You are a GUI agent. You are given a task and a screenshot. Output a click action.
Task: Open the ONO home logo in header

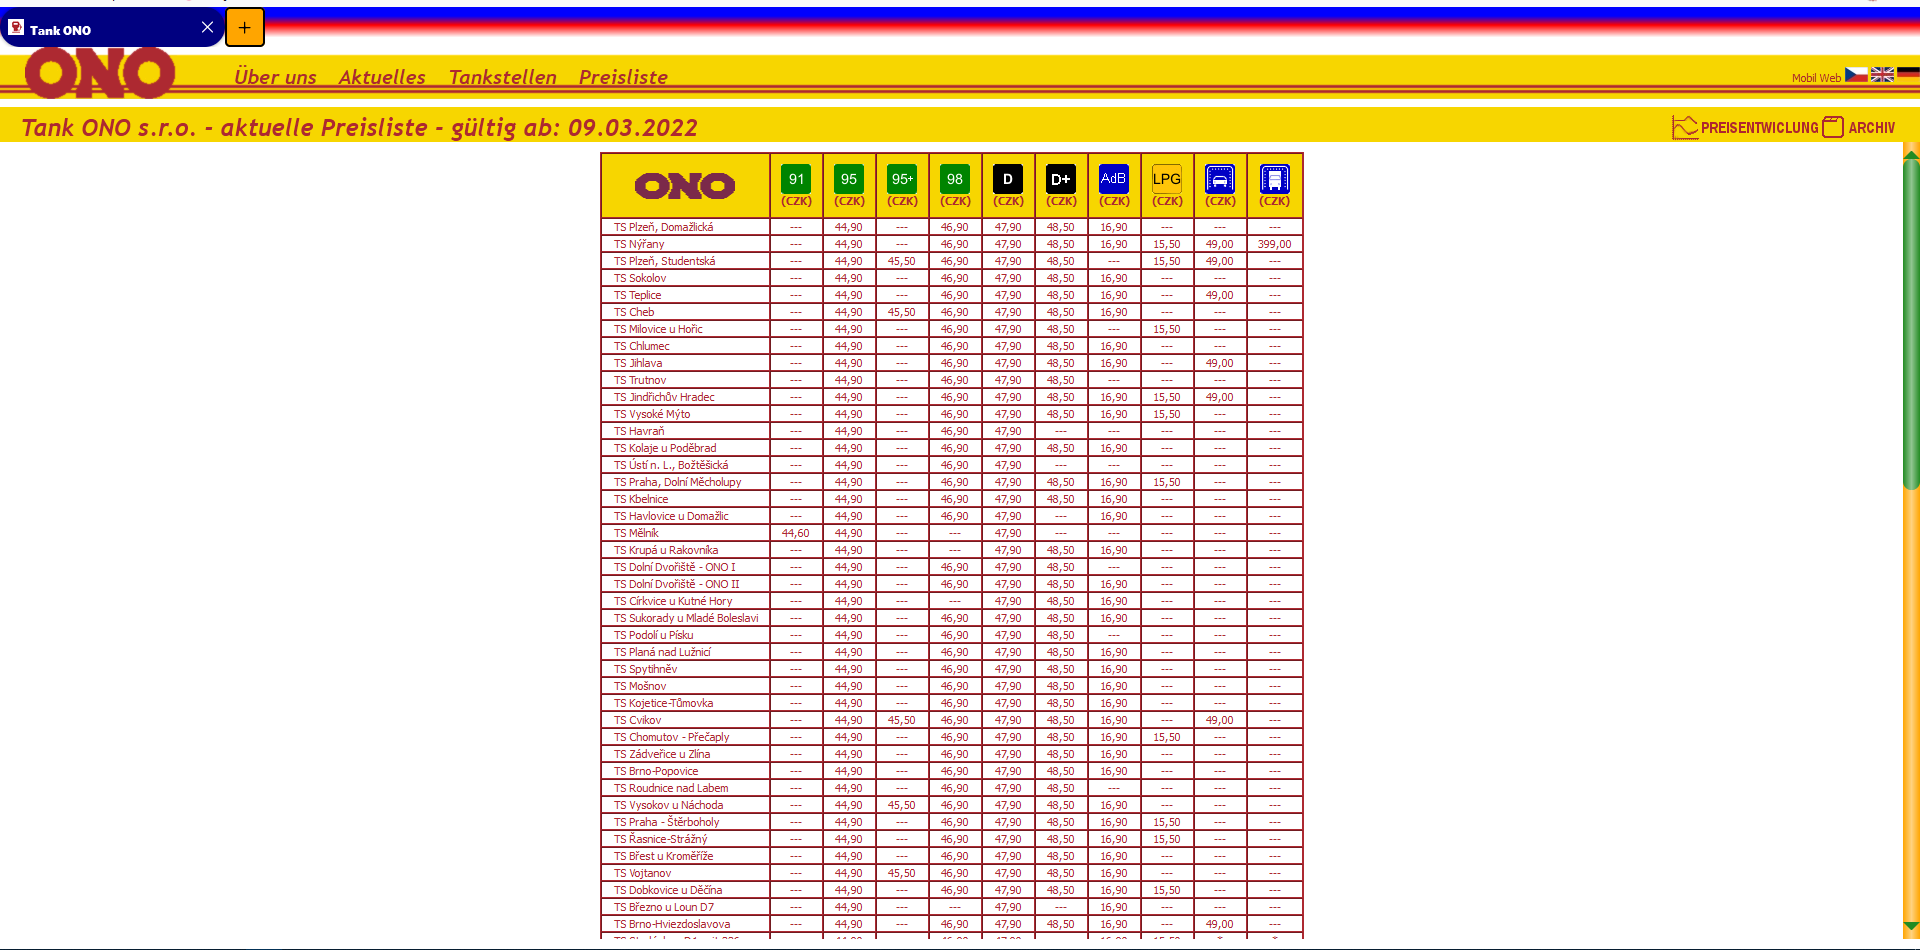(100, 73)
